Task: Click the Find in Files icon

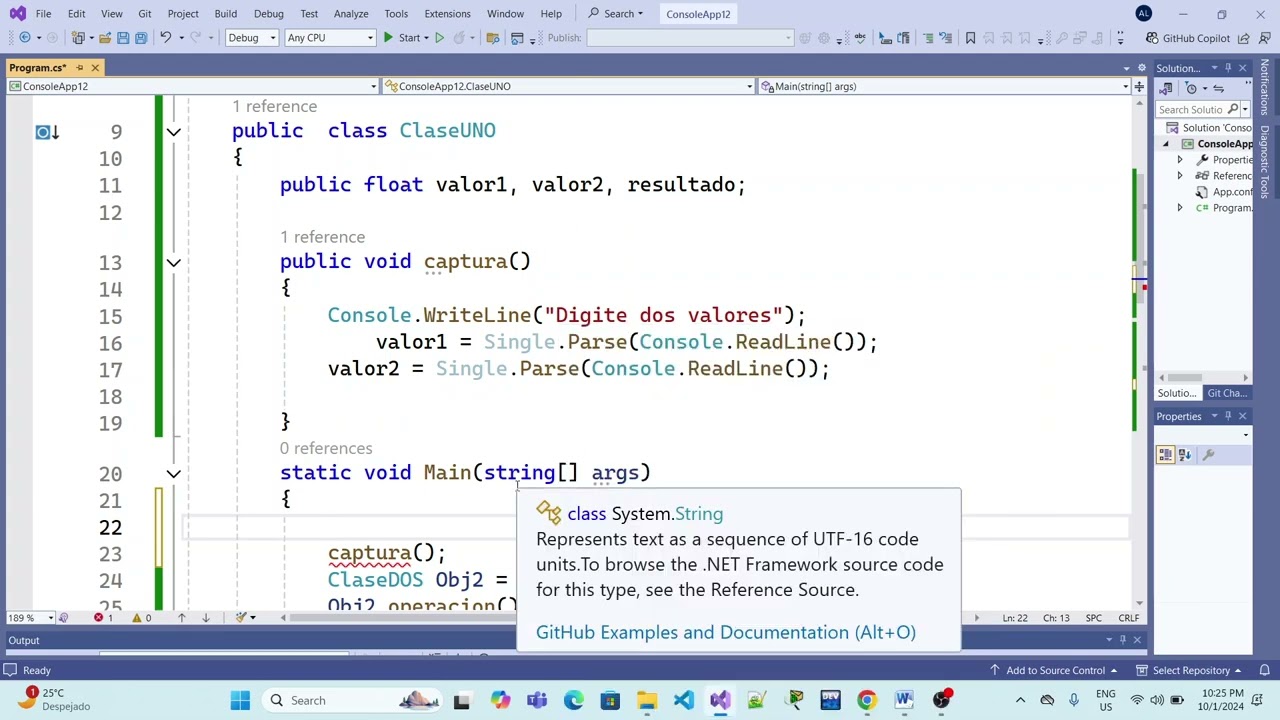Action: click(x=492, y=38)
